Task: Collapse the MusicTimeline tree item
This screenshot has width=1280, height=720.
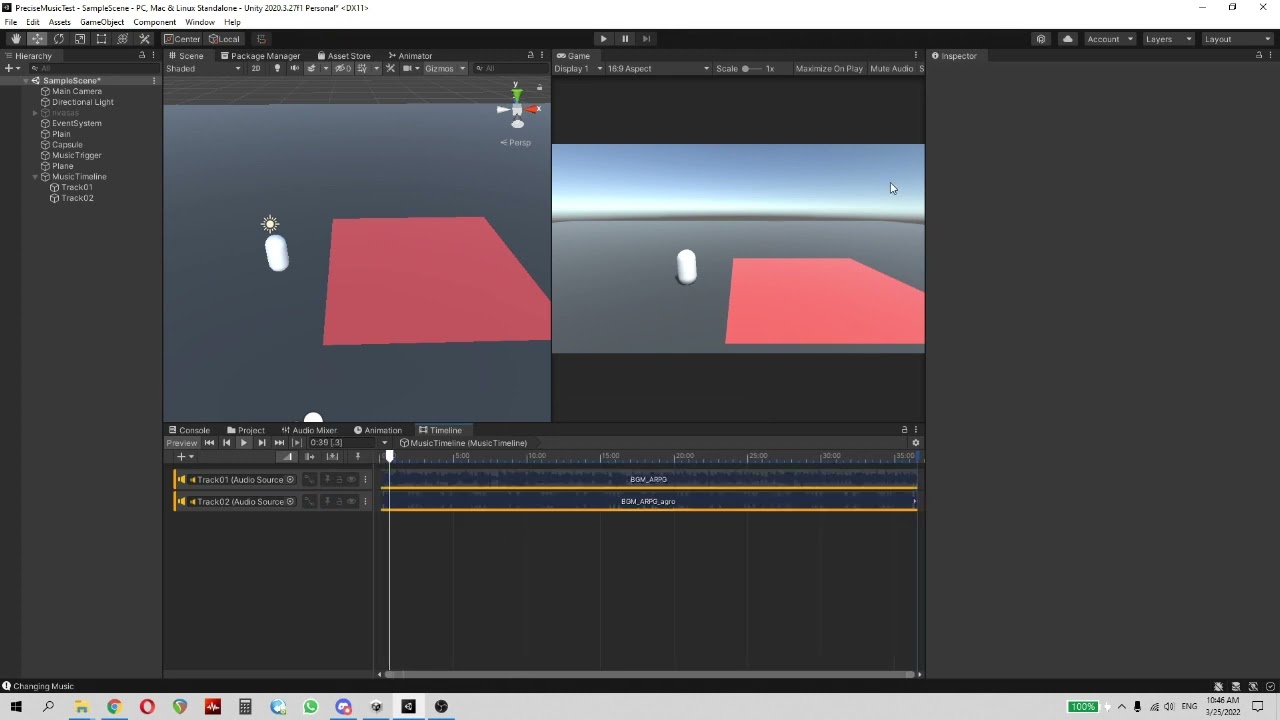Action: (36, 177)
